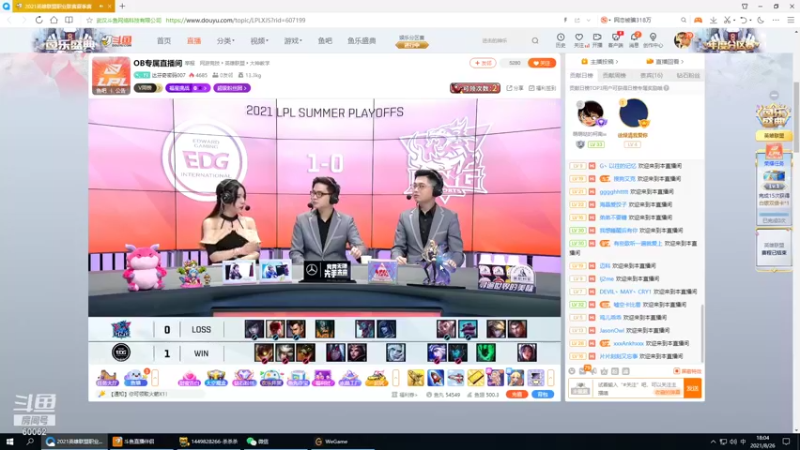Open the browser hamburger menu
Image resolution: width=800 pixels, height=450 pixels.
point(791,20)
